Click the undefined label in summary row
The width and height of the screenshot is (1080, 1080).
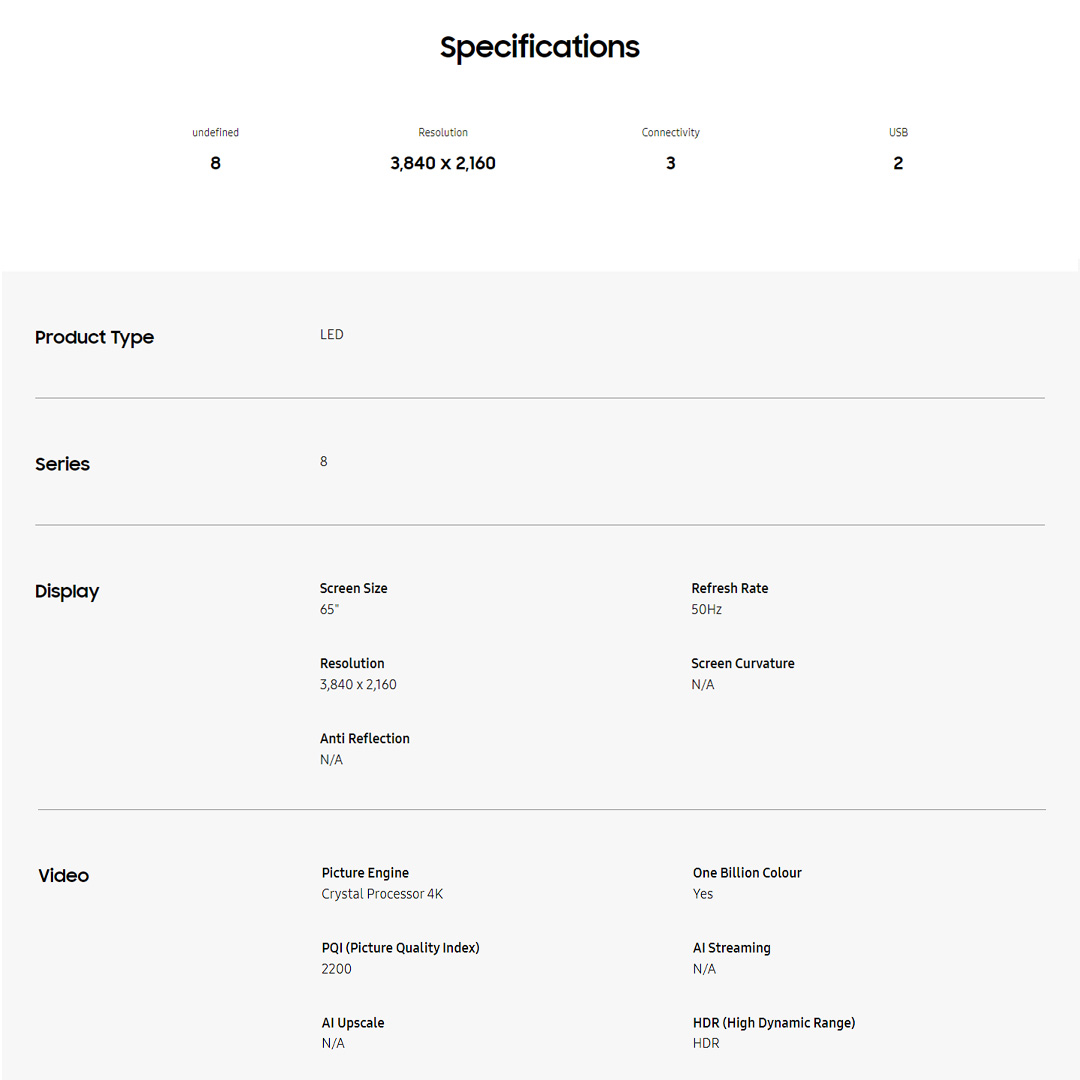coord(215,132)
